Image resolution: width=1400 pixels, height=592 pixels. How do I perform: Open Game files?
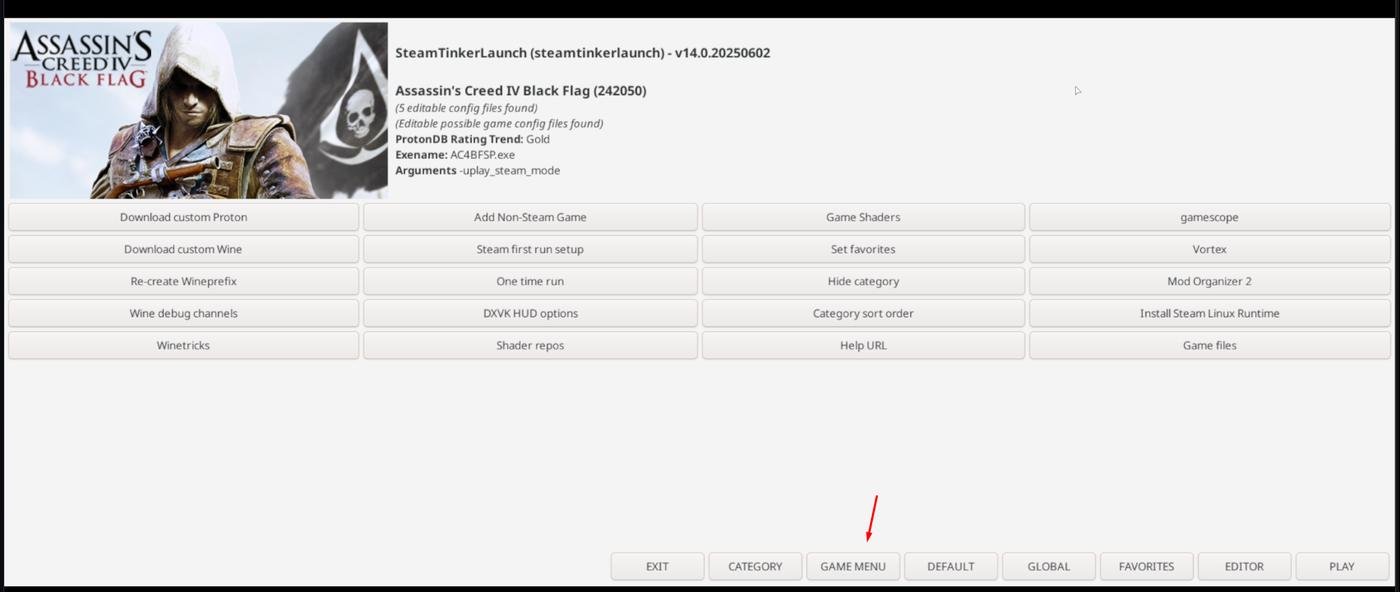(x=1209, y=345)
